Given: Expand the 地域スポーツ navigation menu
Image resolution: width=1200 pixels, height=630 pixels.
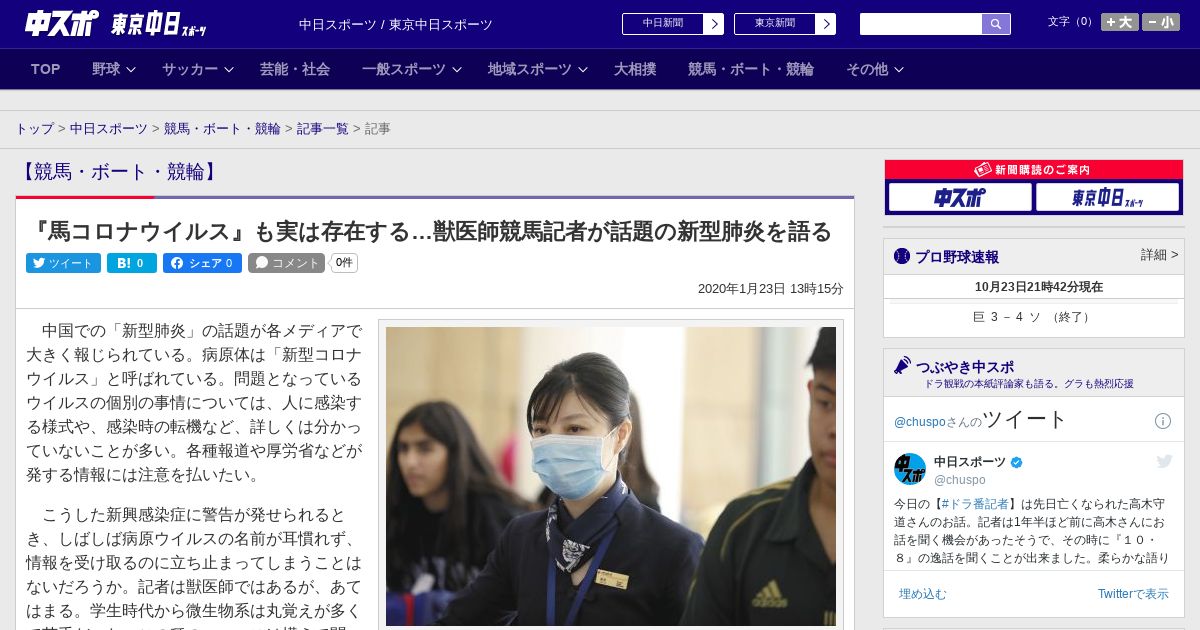Looking at the screenshot, I should tap(537, 69).
